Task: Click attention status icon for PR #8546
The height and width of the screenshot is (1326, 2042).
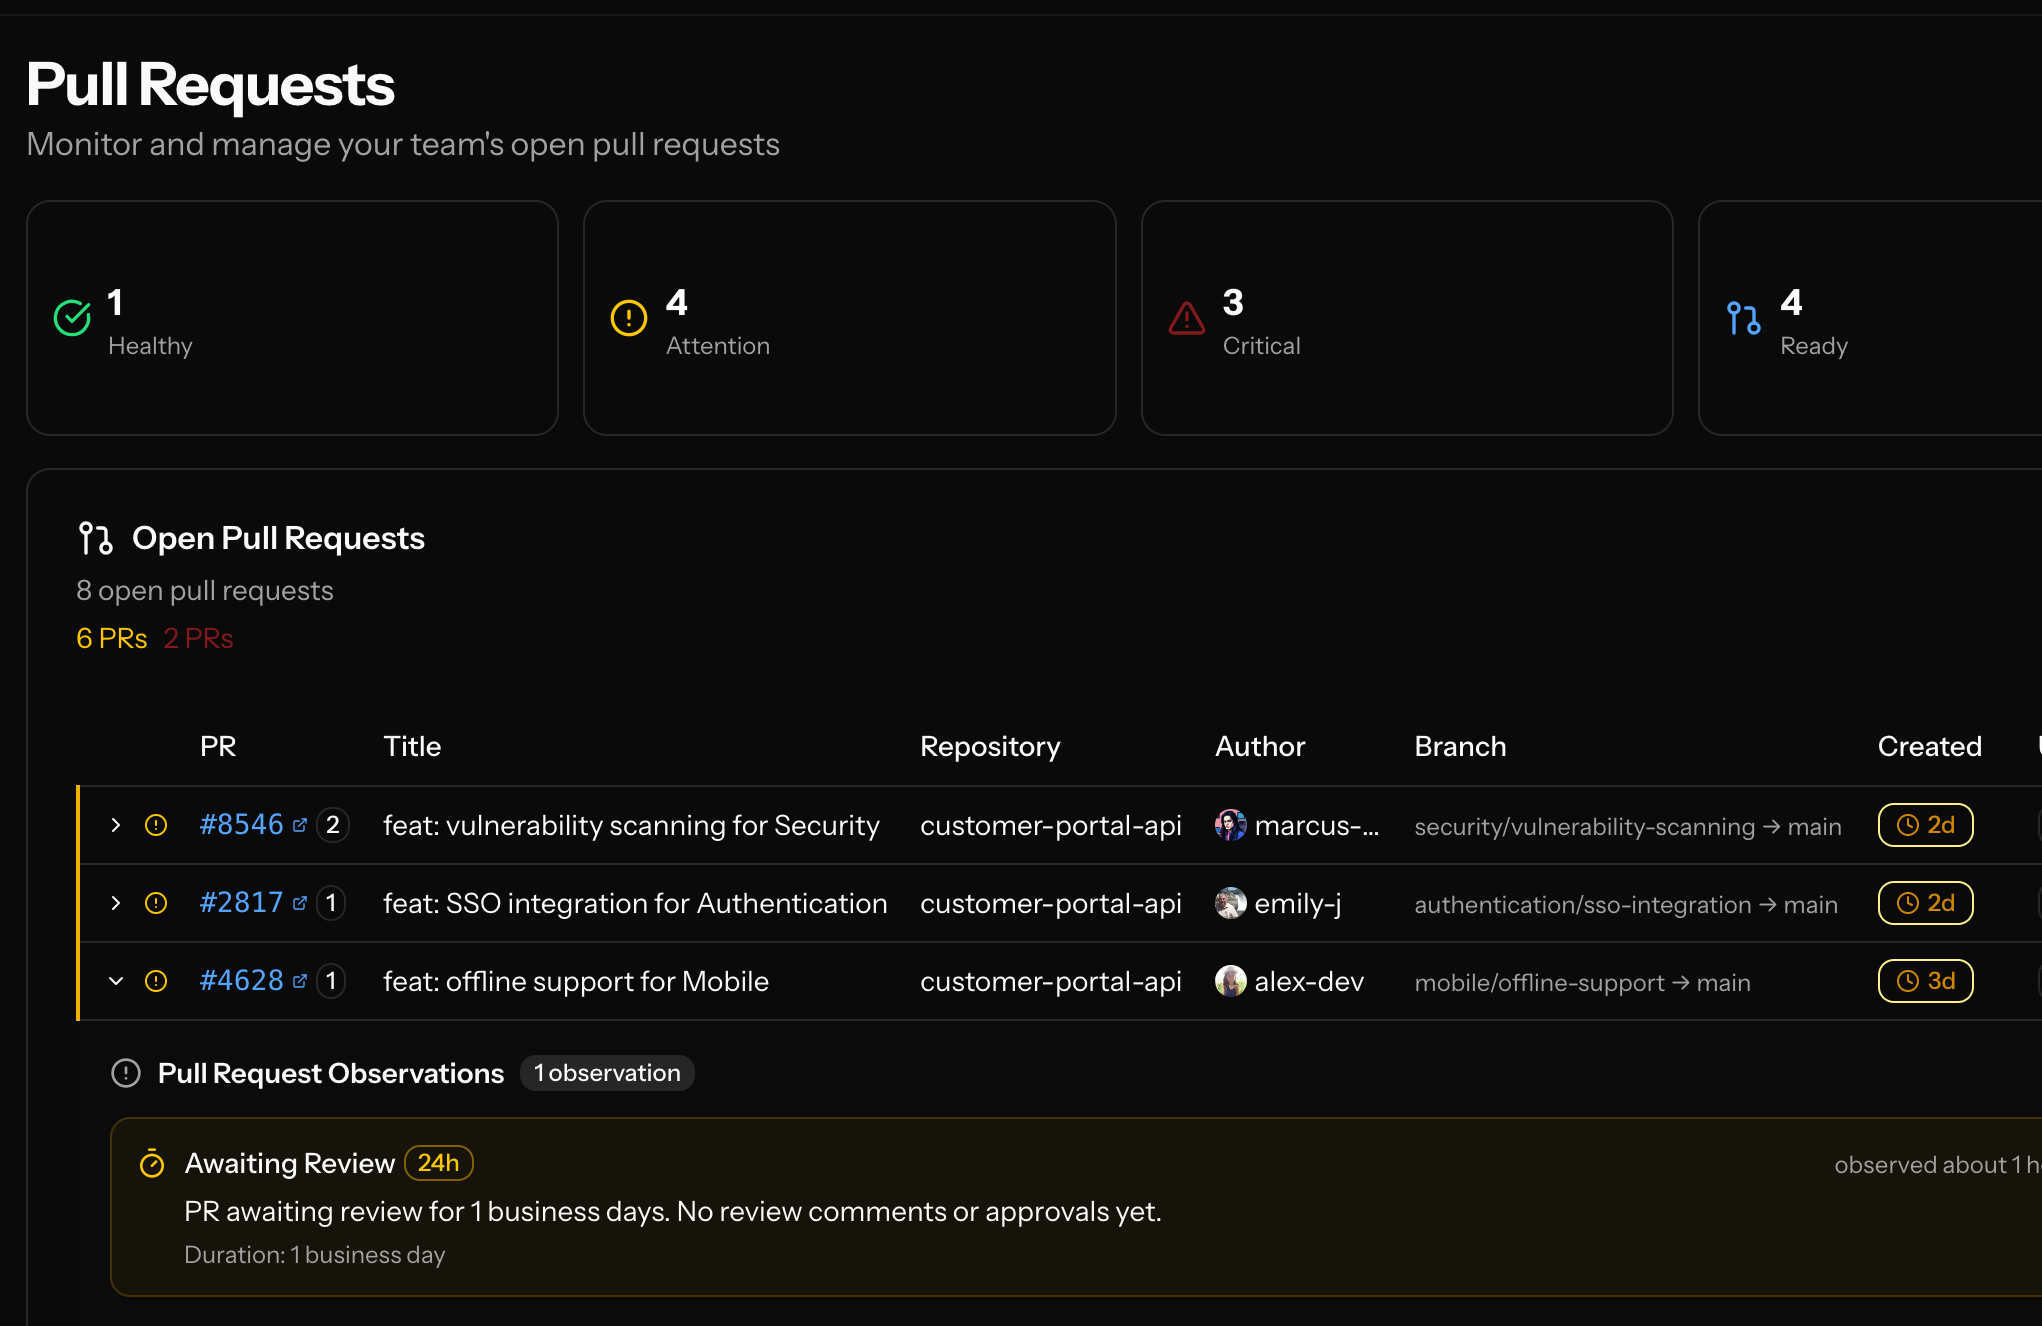Action: [x=156, y=825]
